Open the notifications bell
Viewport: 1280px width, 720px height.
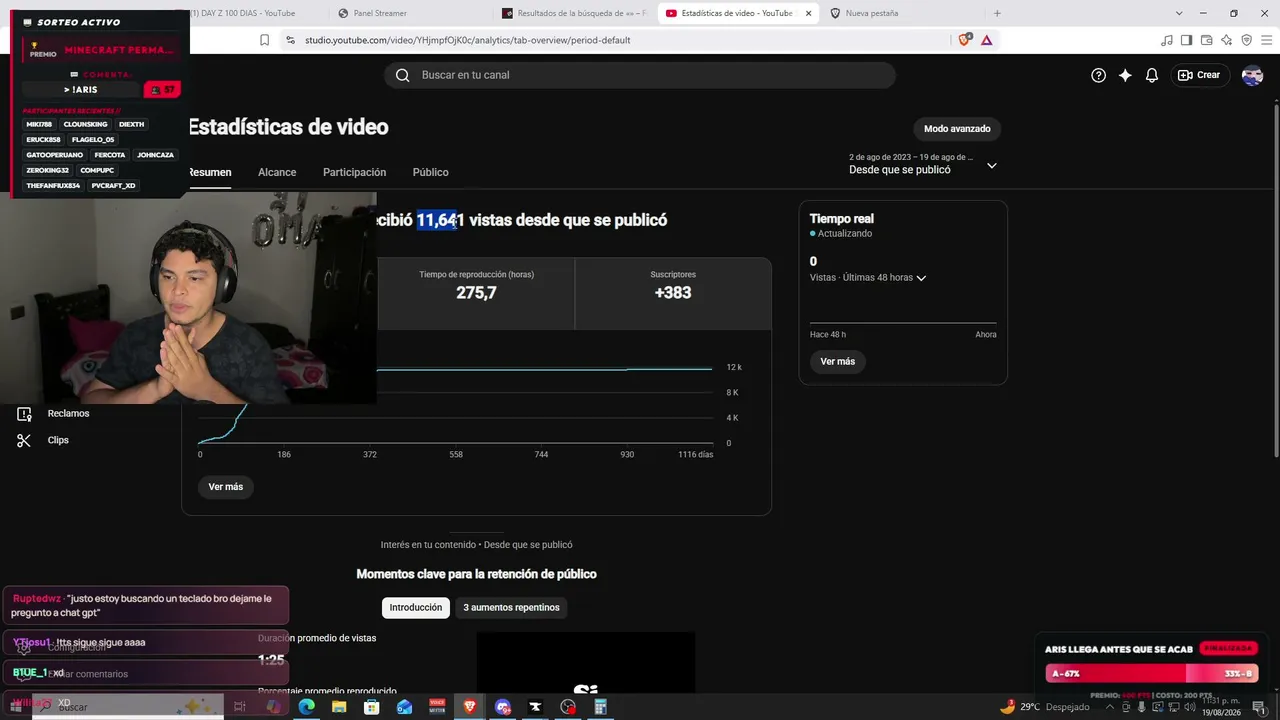pyautogui.click(x=1152, y=75)
